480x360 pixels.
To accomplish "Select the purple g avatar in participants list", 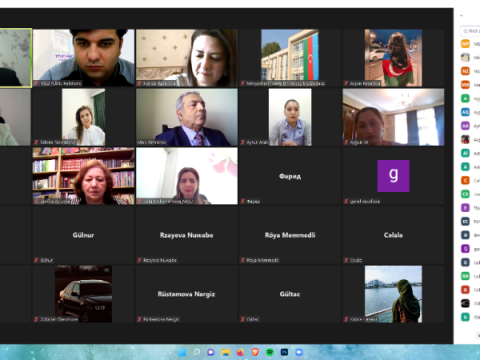I will [x=465, y=249].
